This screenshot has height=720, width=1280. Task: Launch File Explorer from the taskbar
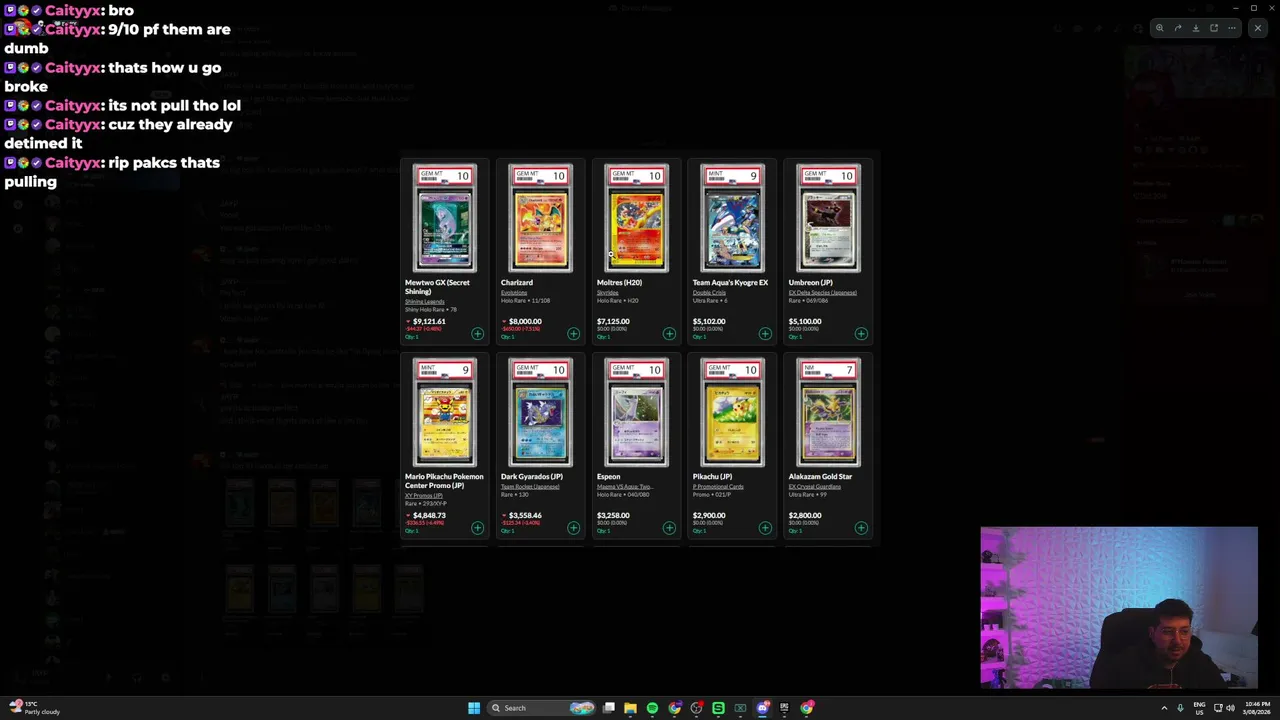[x=630, y=708]
